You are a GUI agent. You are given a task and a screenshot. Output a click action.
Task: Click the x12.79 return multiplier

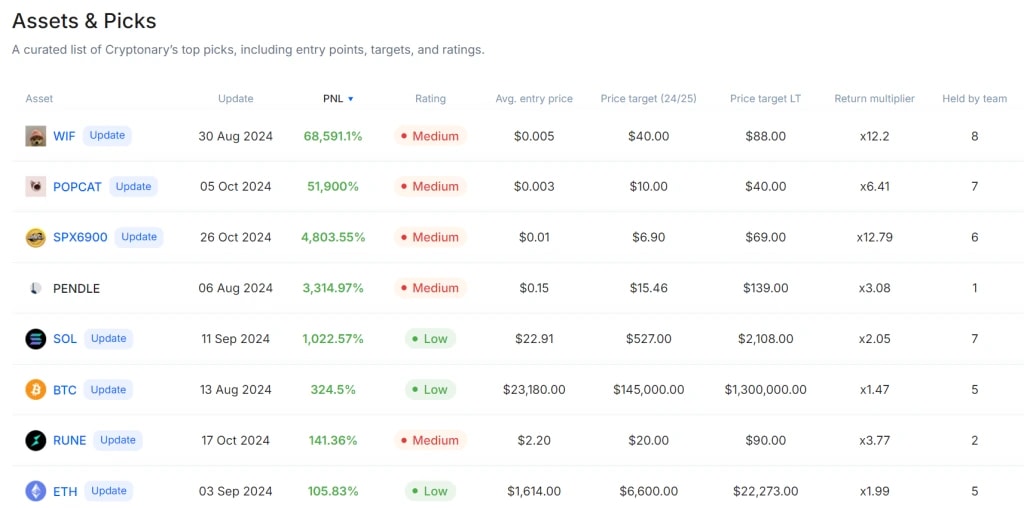[874, 237]
